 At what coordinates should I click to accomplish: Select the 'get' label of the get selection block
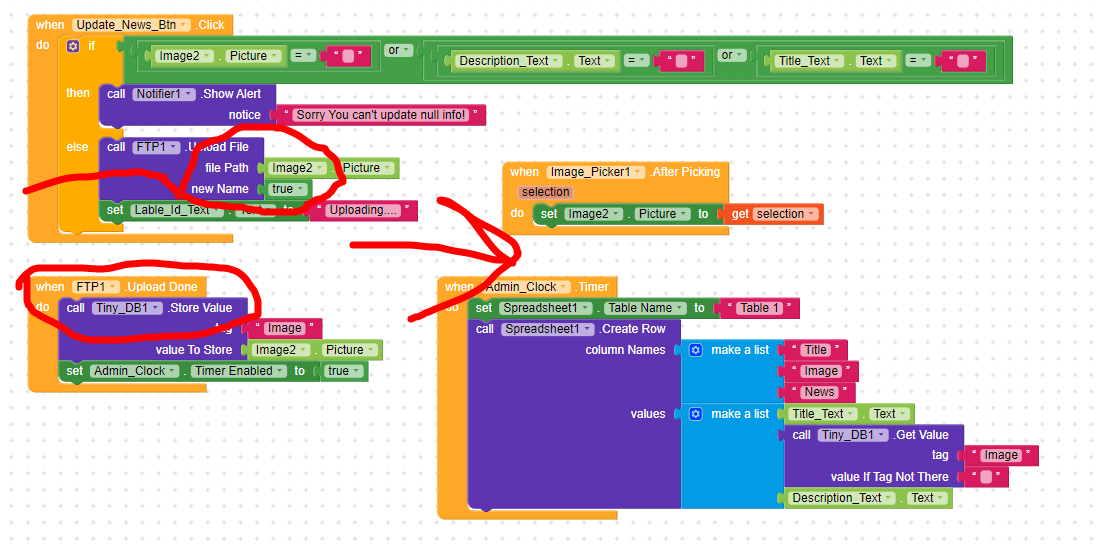(740, 214)
